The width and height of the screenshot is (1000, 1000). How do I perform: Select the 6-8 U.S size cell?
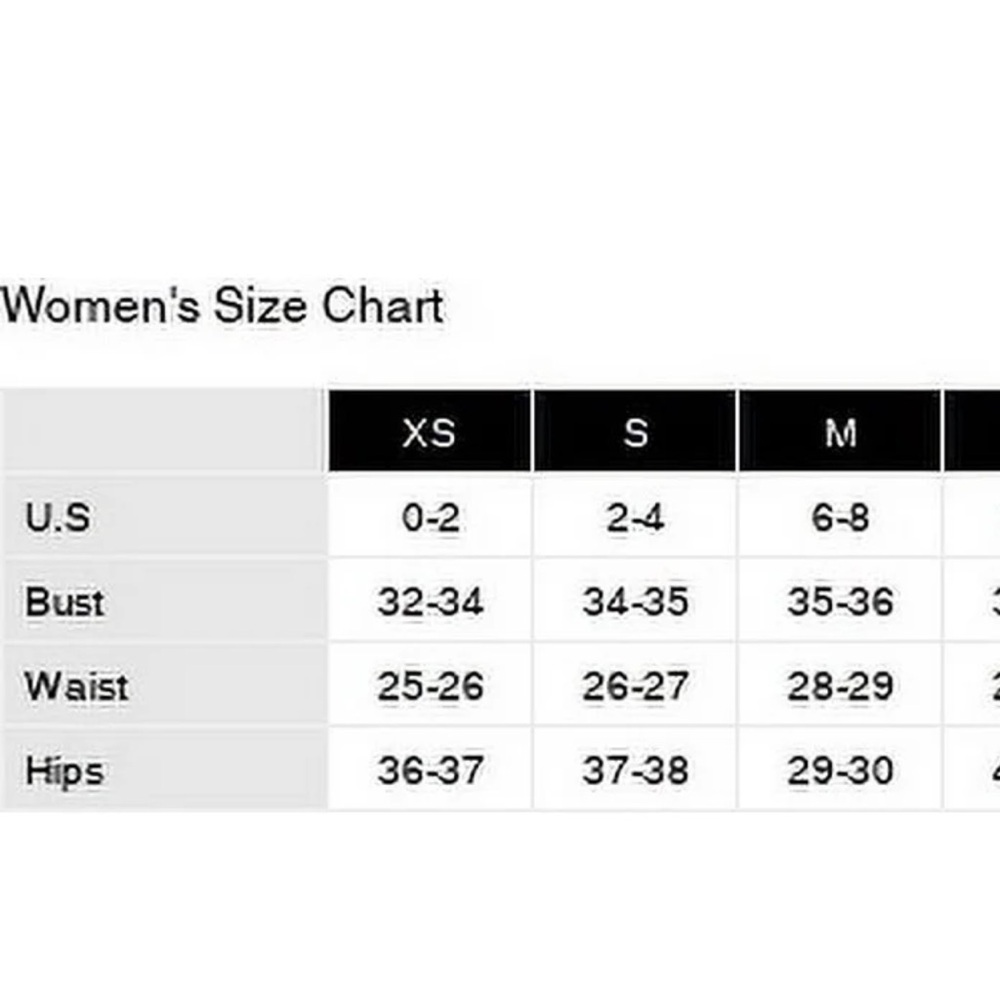point(840,518)
